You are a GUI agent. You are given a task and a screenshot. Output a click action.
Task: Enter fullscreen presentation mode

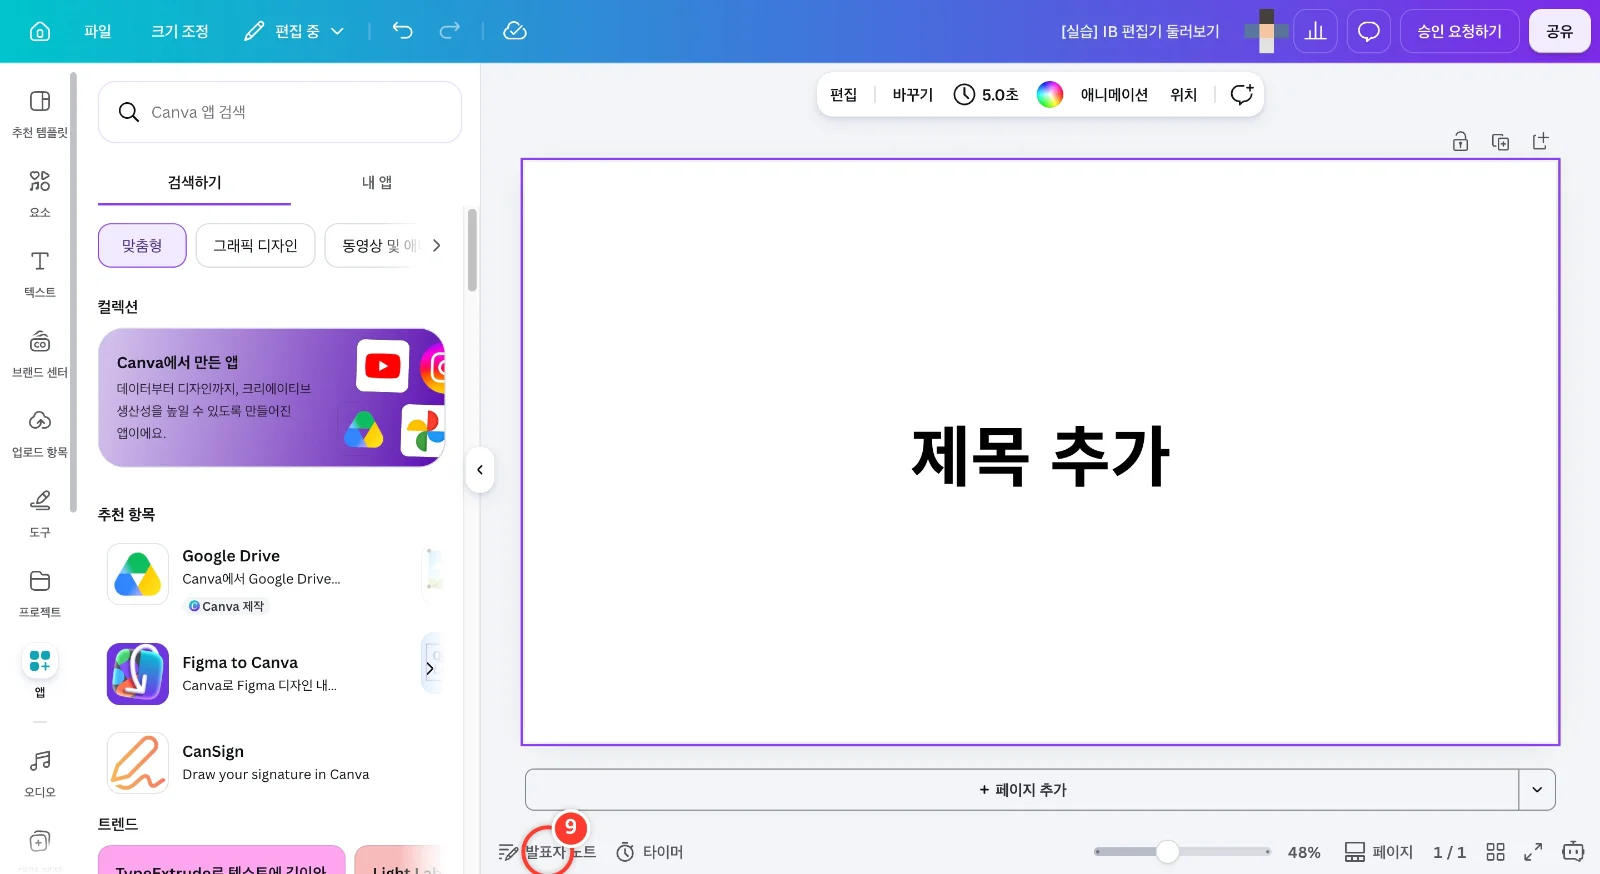[x=1533, y=852]
